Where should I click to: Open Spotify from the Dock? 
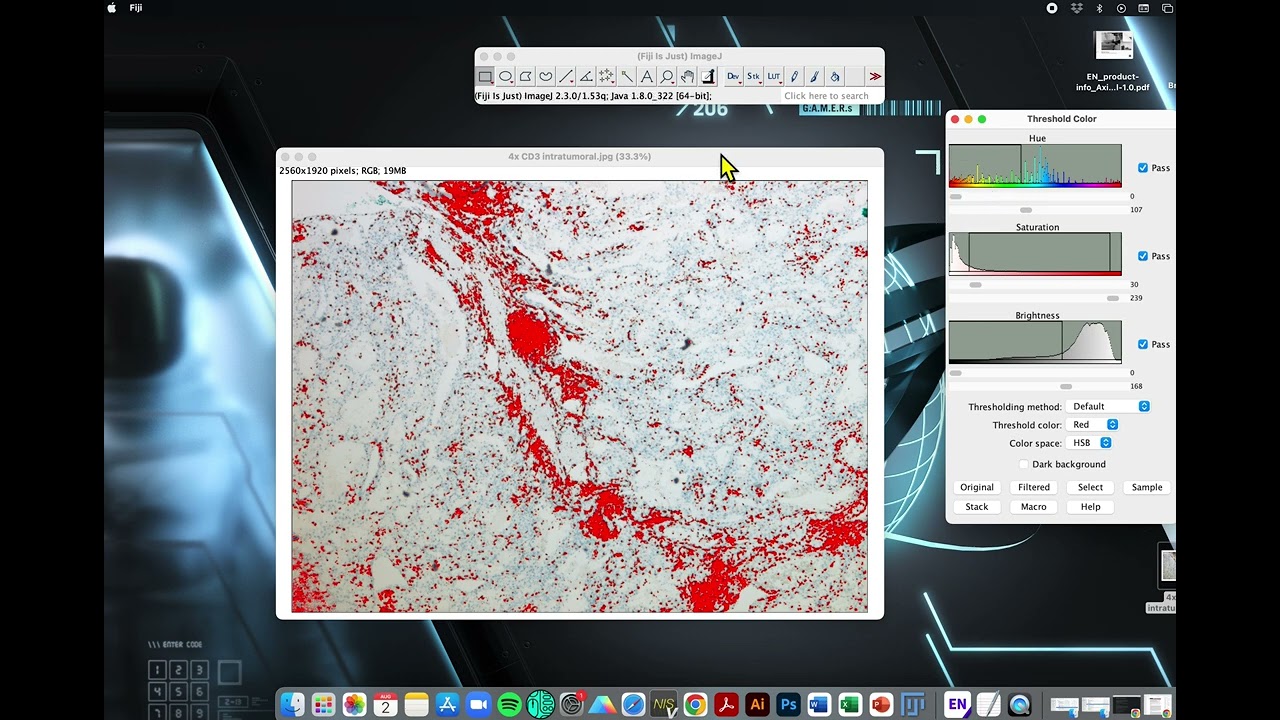click(x=509, y=705)
